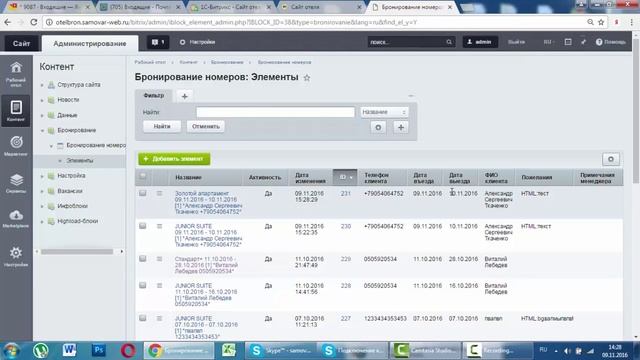
Task: Open Word from the taskbar
Action: point(69,350)
